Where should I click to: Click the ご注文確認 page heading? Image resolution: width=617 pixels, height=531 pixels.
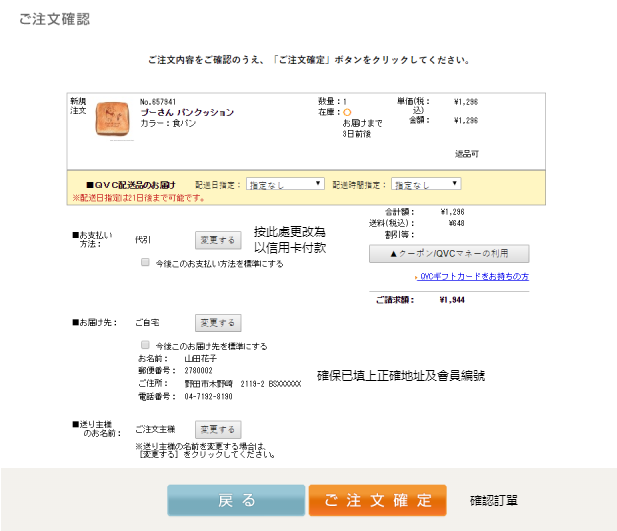[x=52, y=21]
